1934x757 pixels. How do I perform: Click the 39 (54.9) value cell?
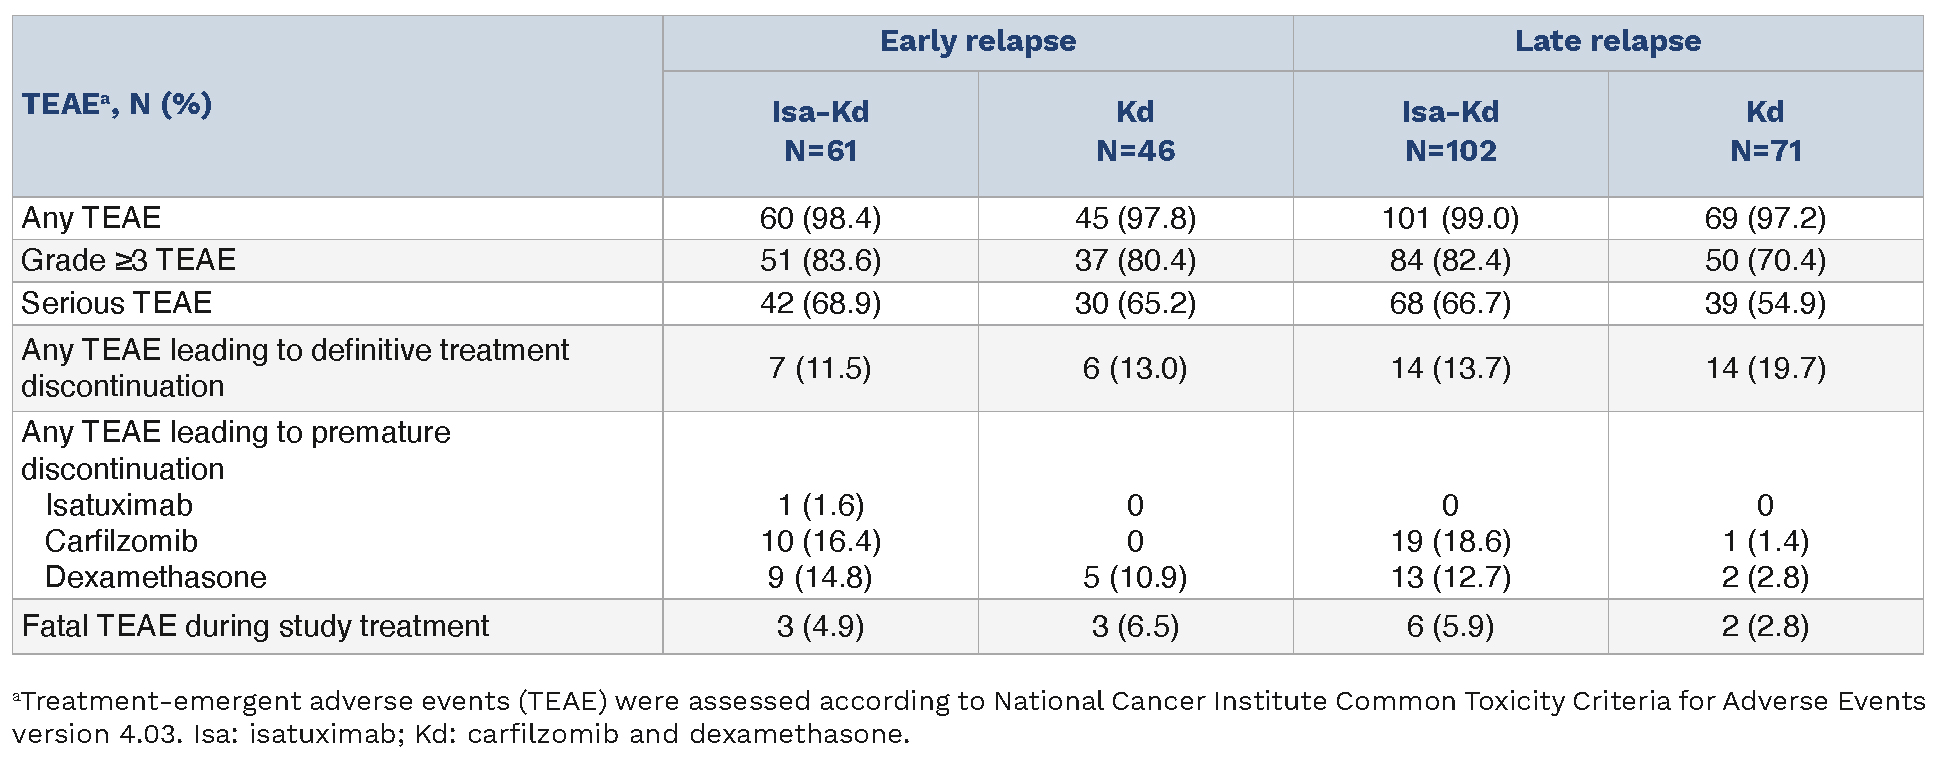point(1765,303)
